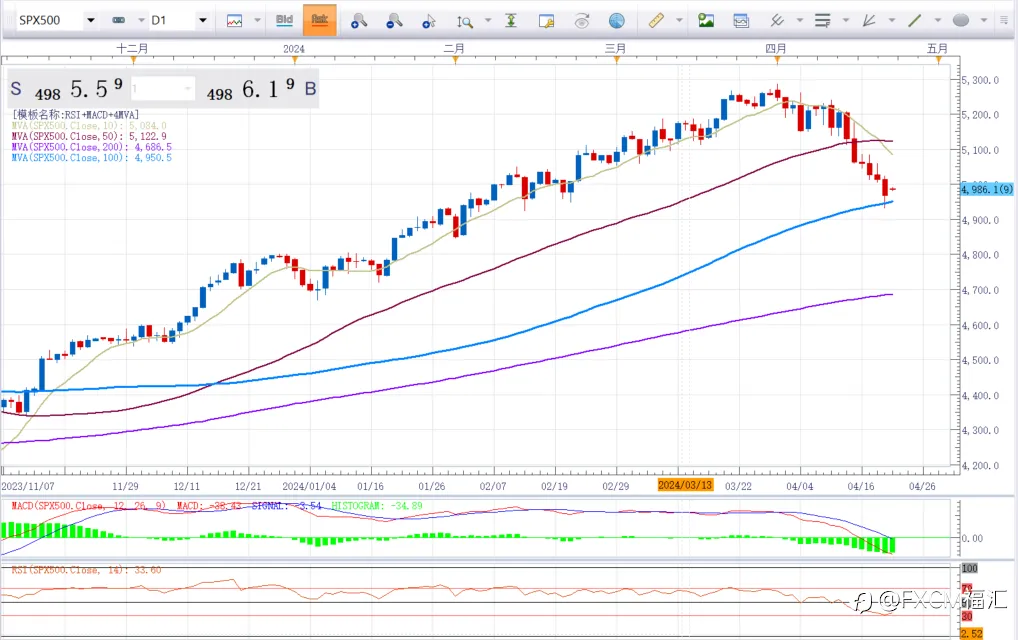Open the Fibonacci tool dropdown arrow
This screenshot has width=1018, height=640.
(x=845, y=20)
